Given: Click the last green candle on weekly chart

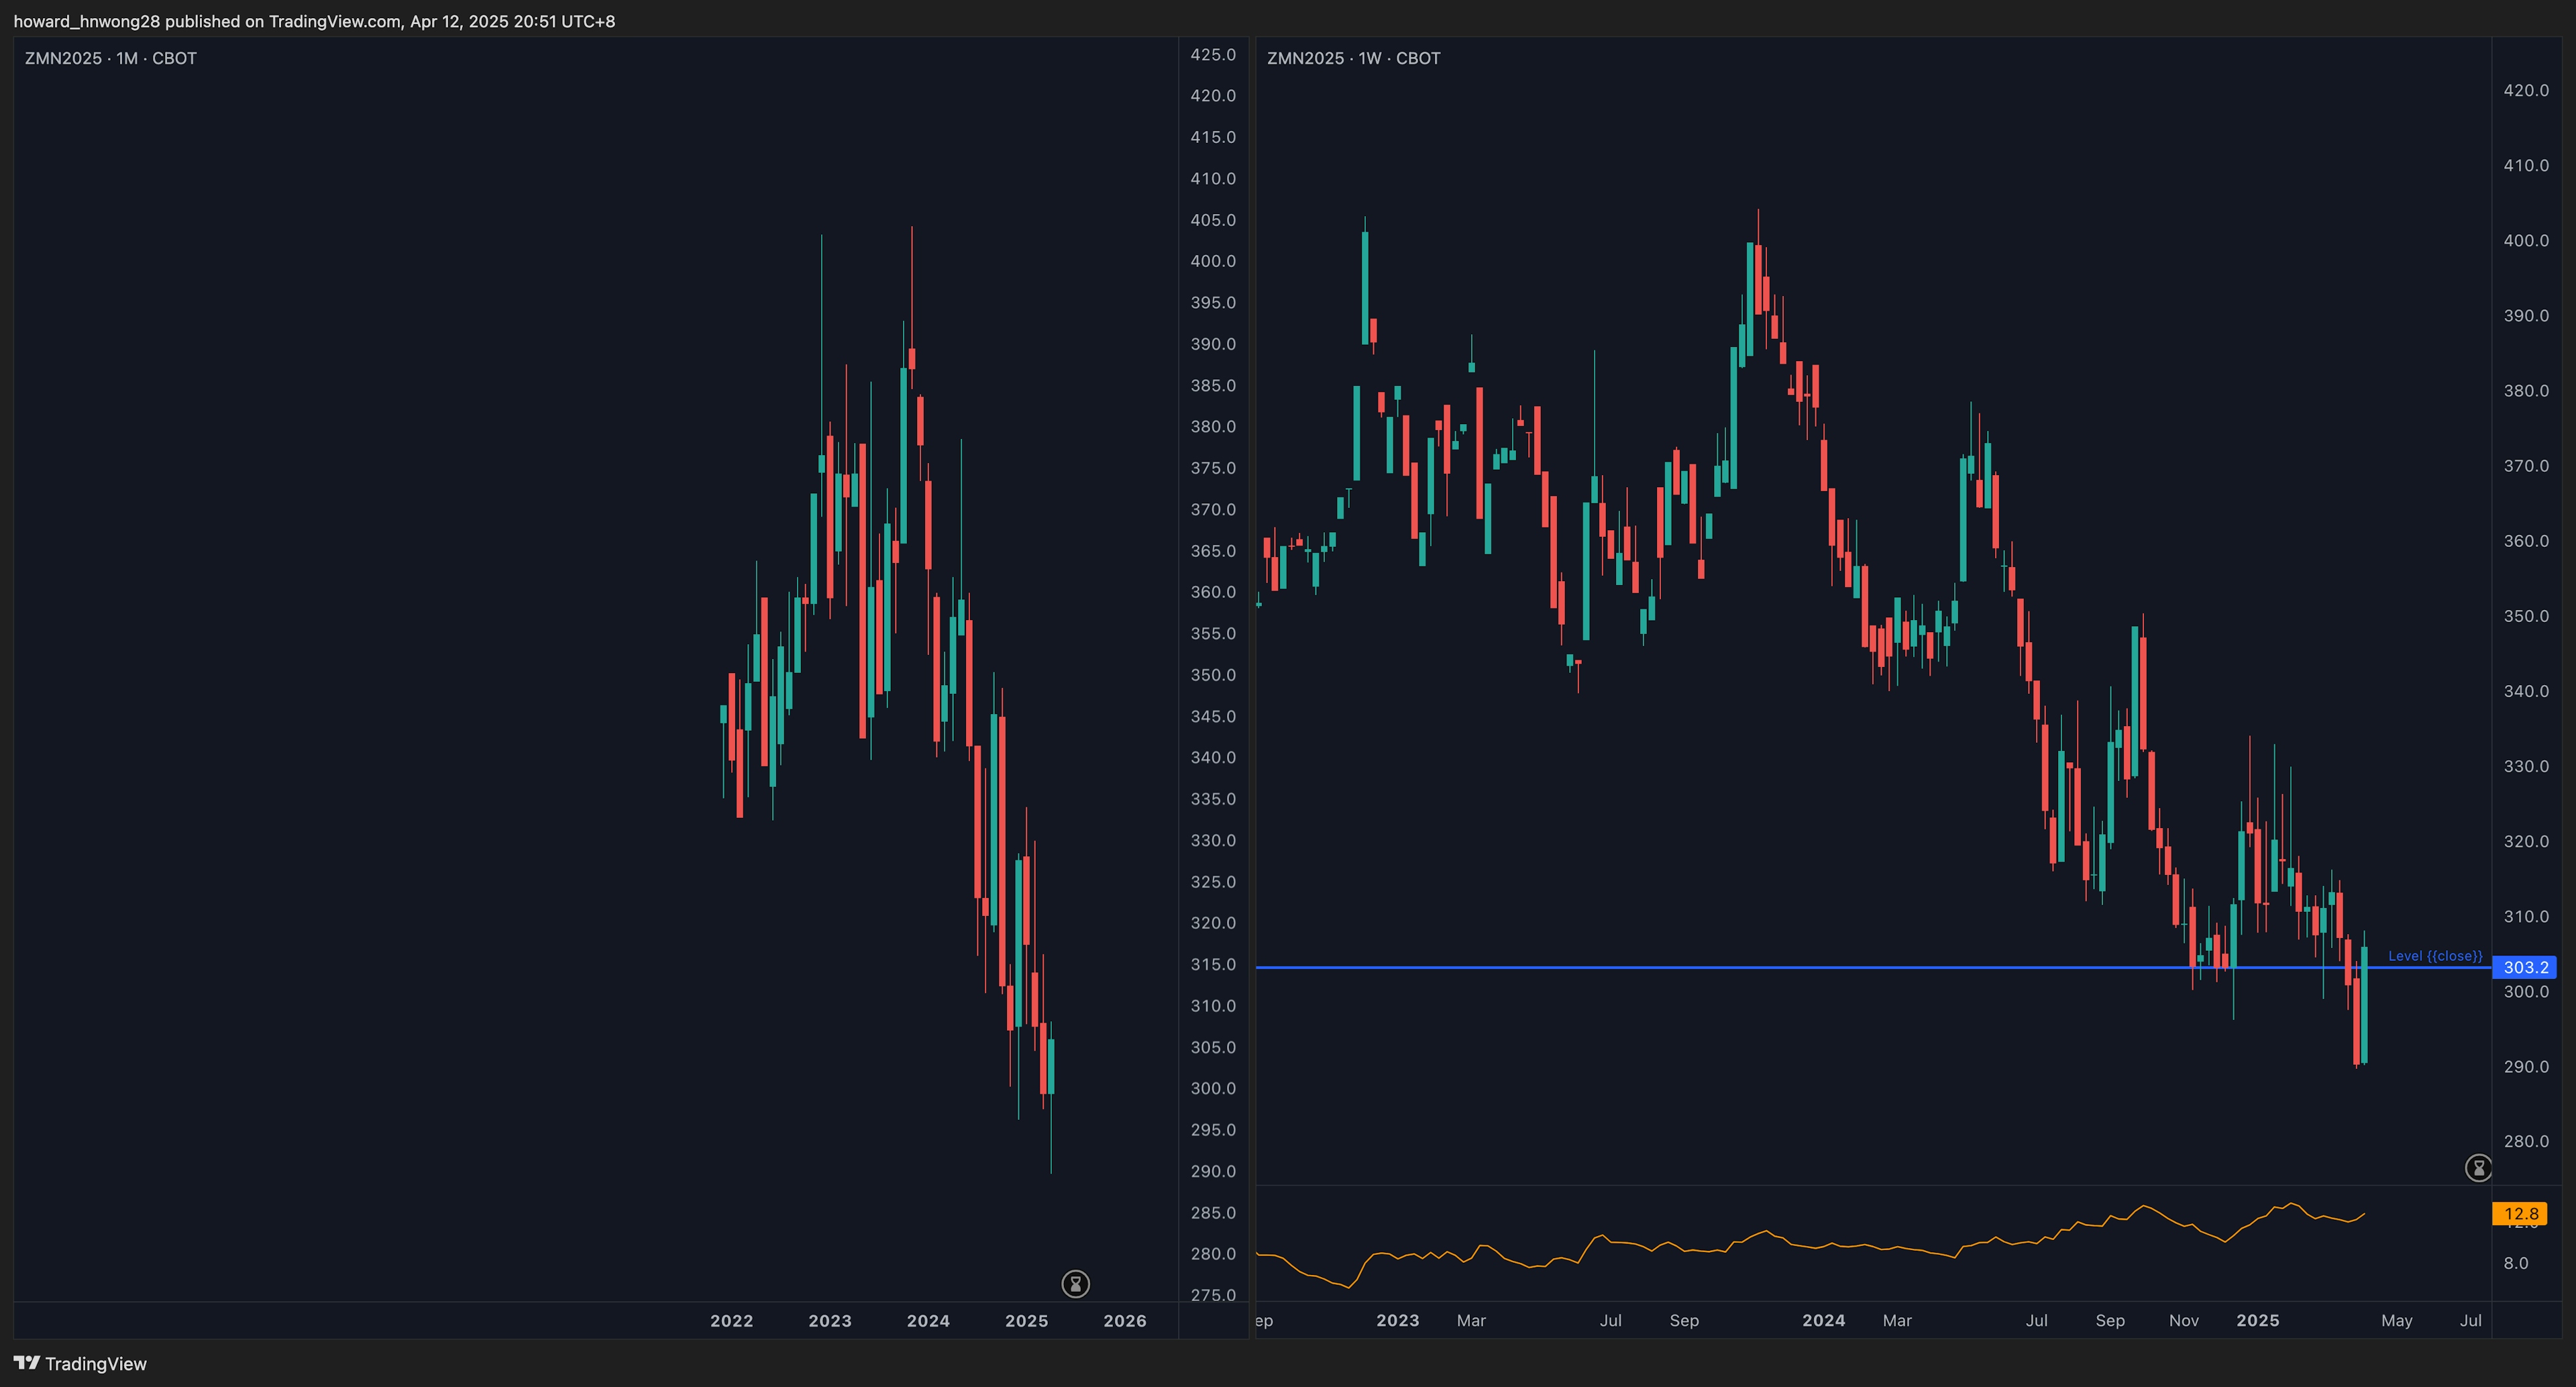Looking at the screenshot, I should (x=2364, y=1005).
